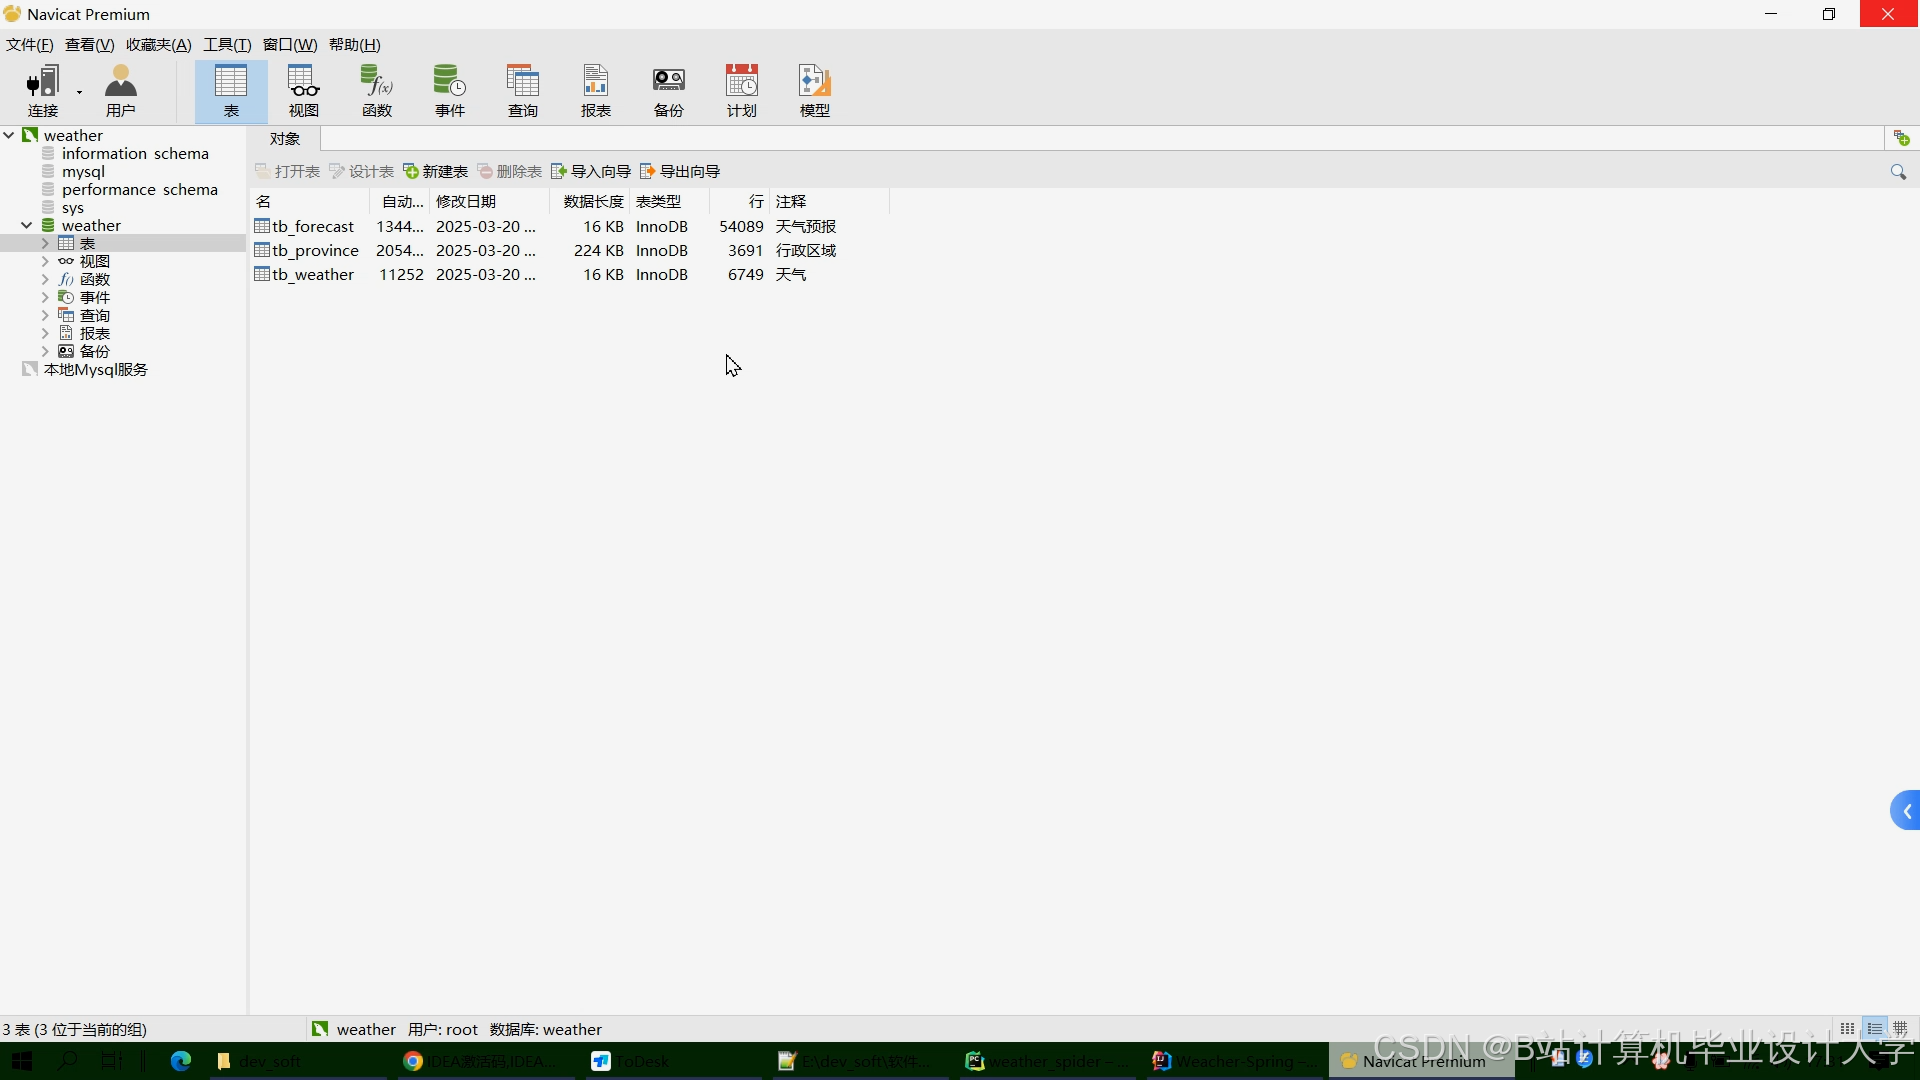
Task: Select the tb_province table row
Action: coord(315,251)
